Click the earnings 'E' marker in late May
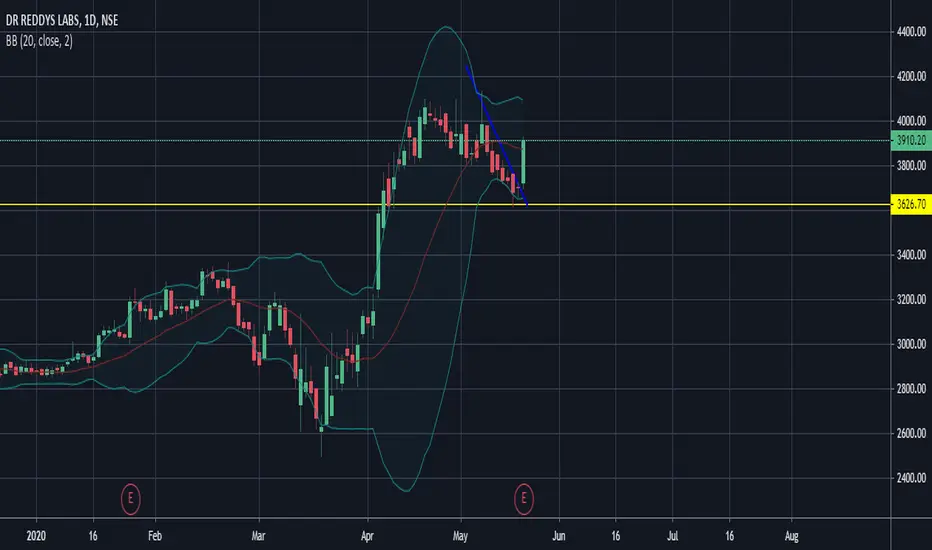932x550 pixels. pos(524,499)
